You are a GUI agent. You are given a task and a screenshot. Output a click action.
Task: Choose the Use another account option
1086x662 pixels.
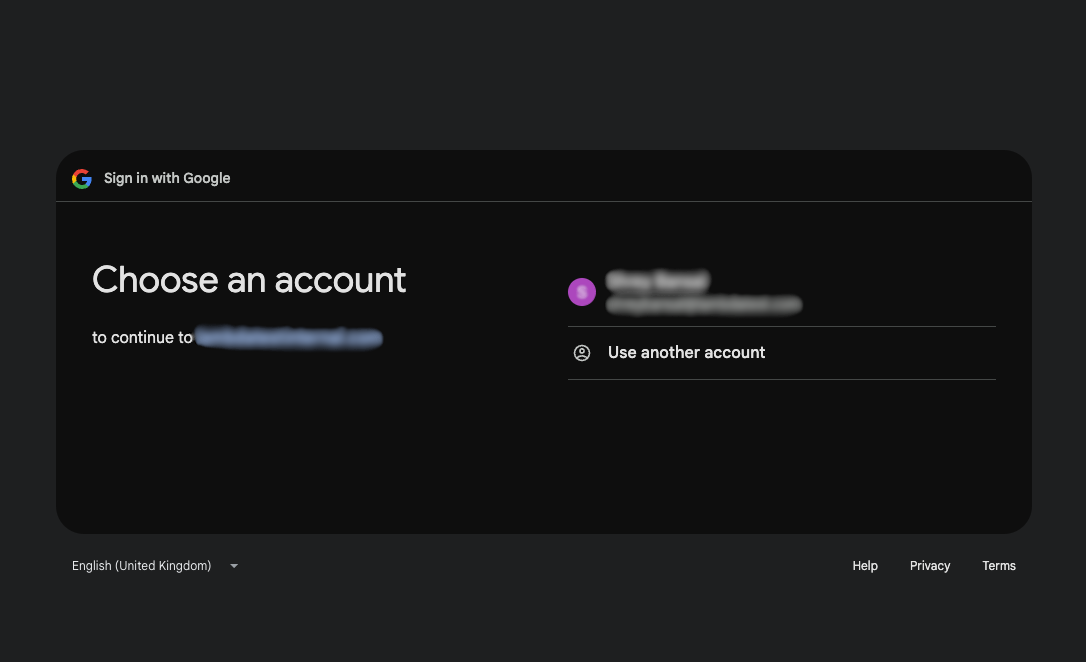686,353
